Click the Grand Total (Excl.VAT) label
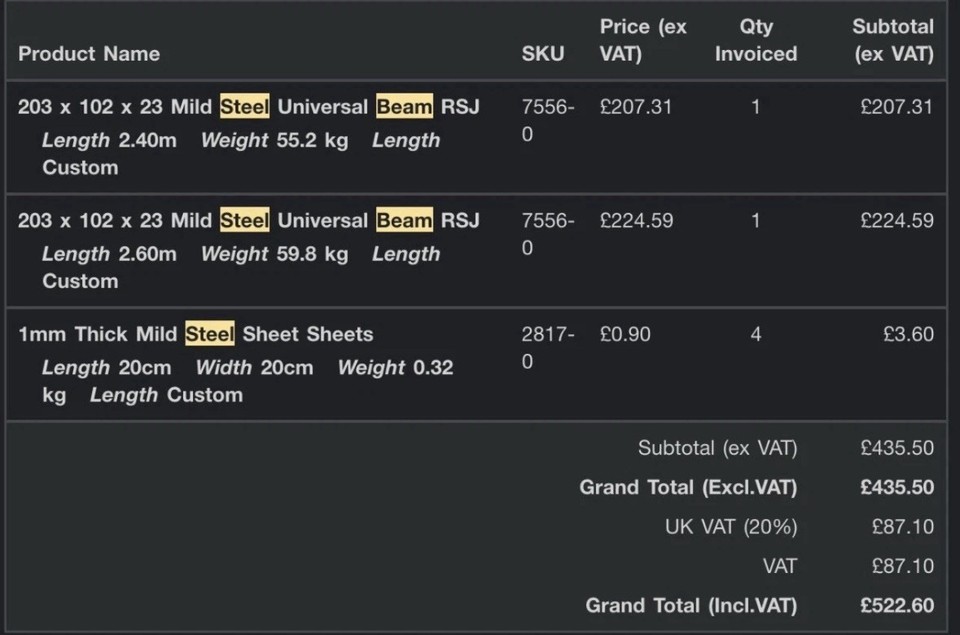This screenshot has width=960, height=635. [x=688, y=487]
